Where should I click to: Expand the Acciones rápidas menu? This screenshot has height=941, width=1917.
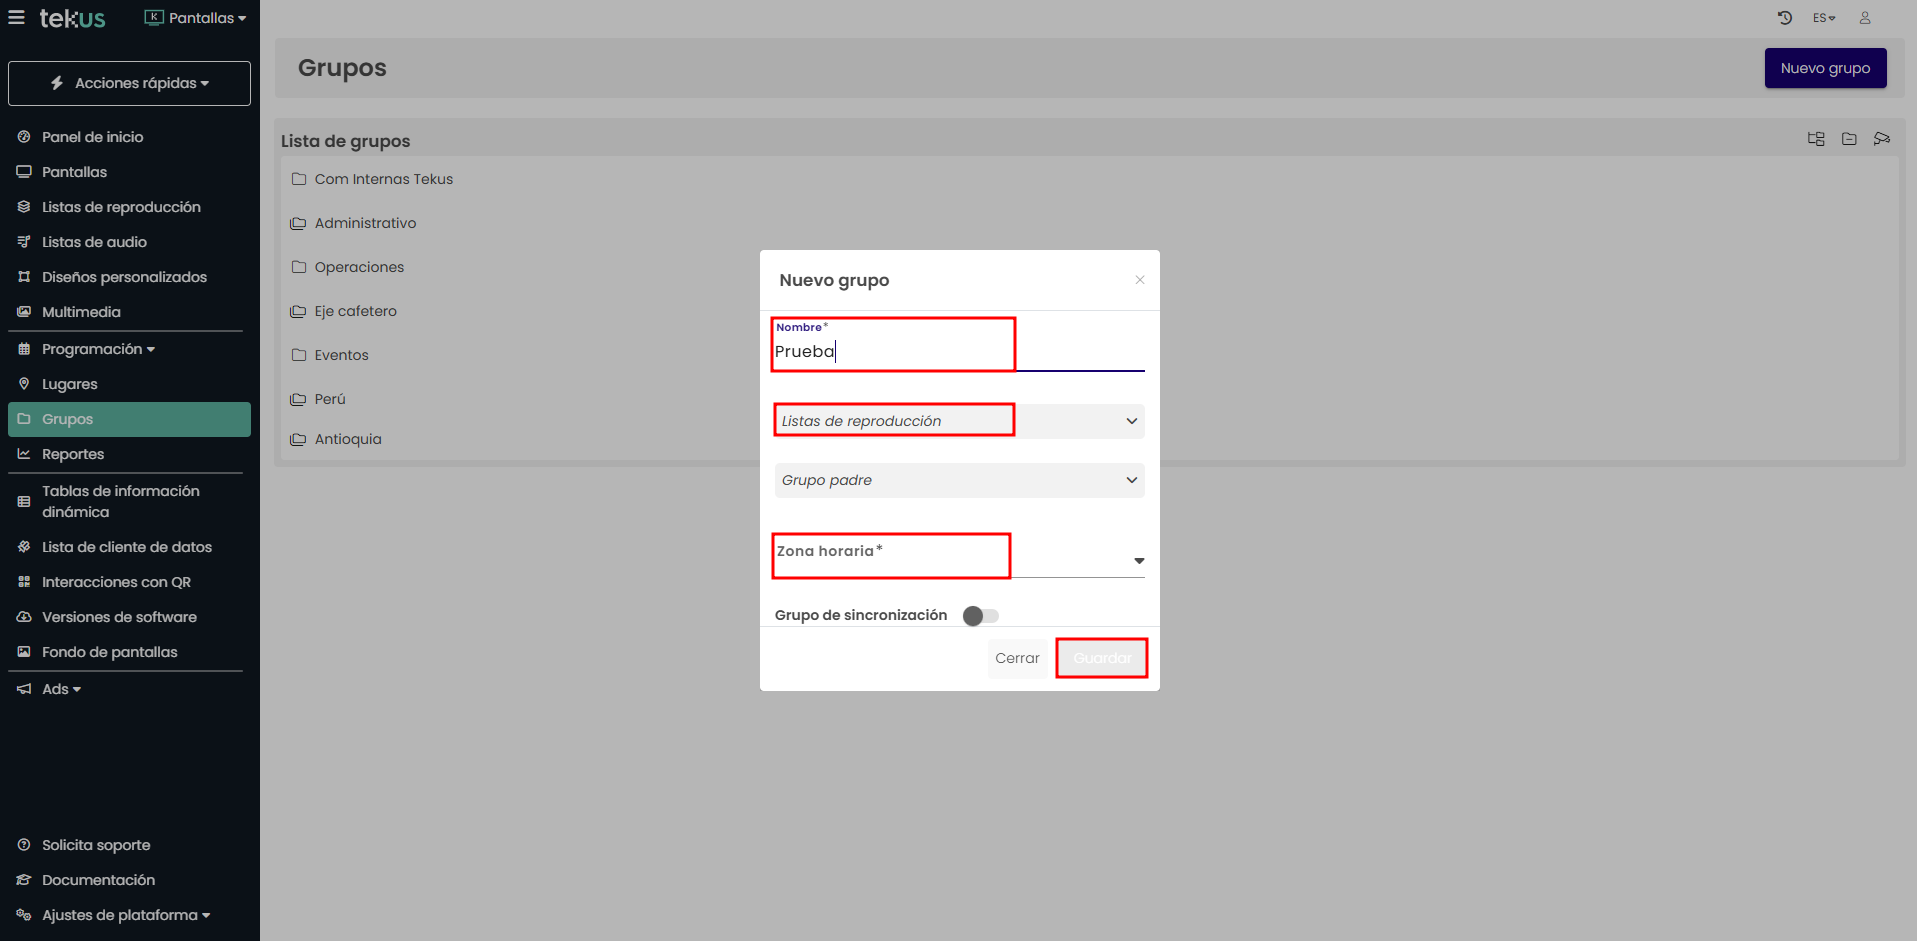(x=129, y=83)
